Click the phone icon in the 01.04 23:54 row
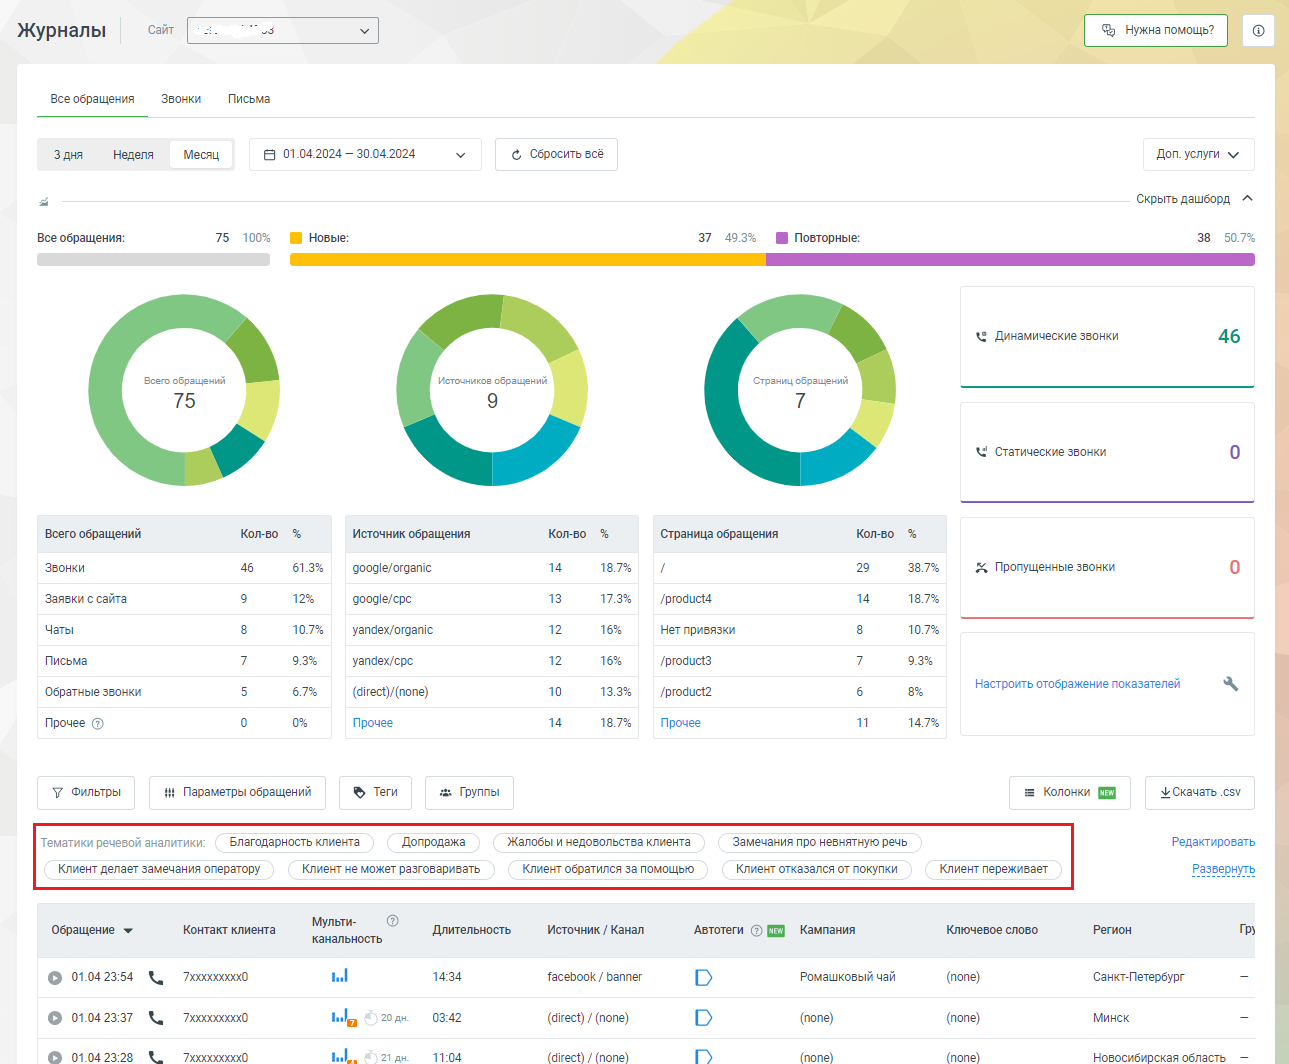This screenshot has width=1289, height=1064. pos(156,977)
